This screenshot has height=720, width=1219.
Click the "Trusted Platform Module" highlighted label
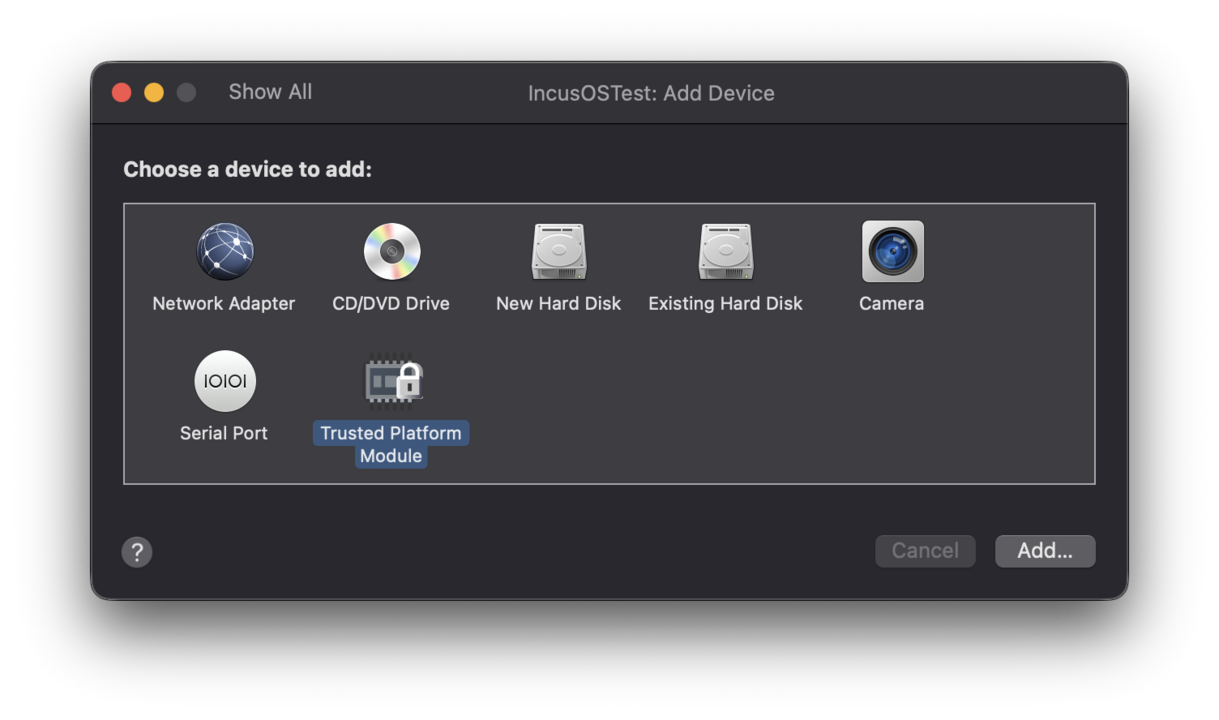coord(391,444)
